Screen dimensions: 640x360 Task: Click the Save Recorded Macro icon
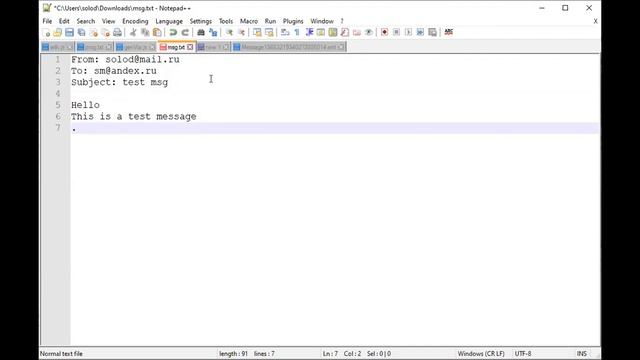[x=433, y=33]
